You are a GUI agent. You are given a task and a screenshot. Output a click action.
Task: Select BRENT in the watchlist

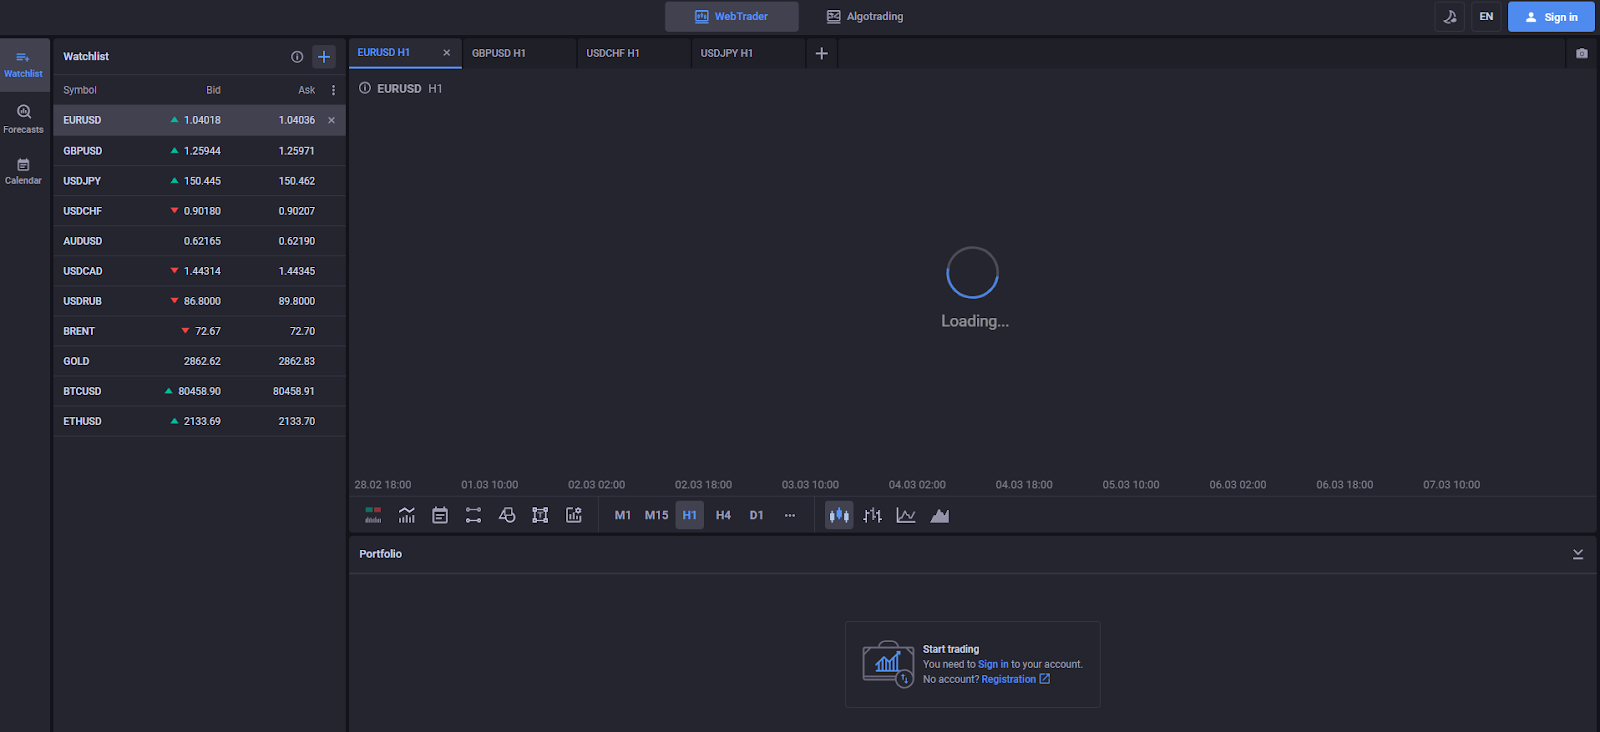coord(199,331)
